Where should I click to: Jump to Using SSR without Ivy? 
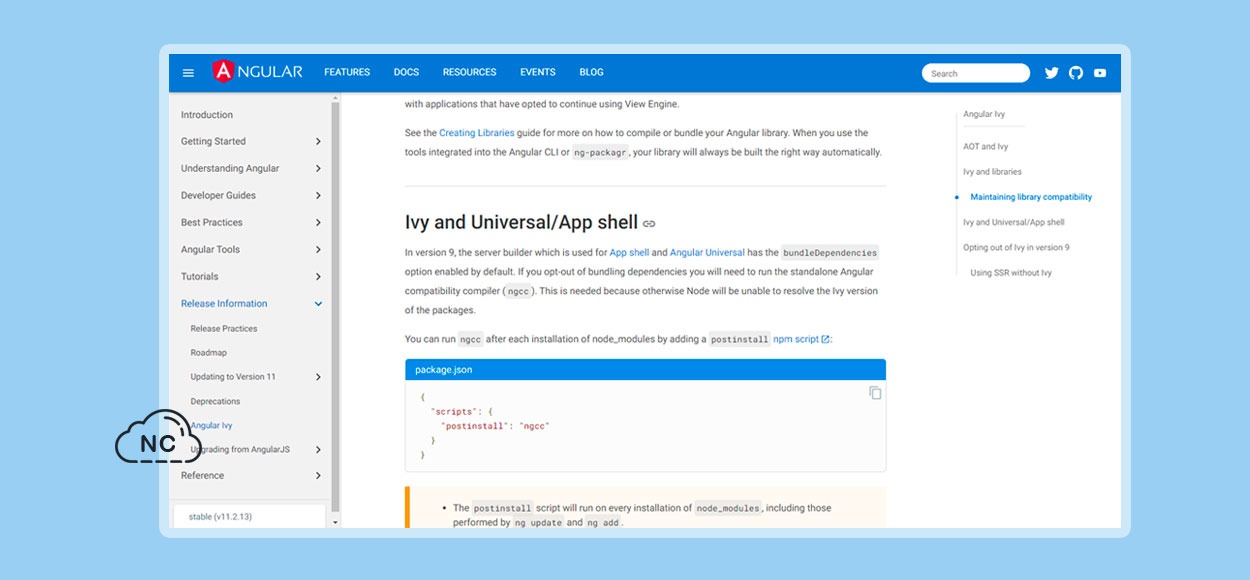[1011, 273]
